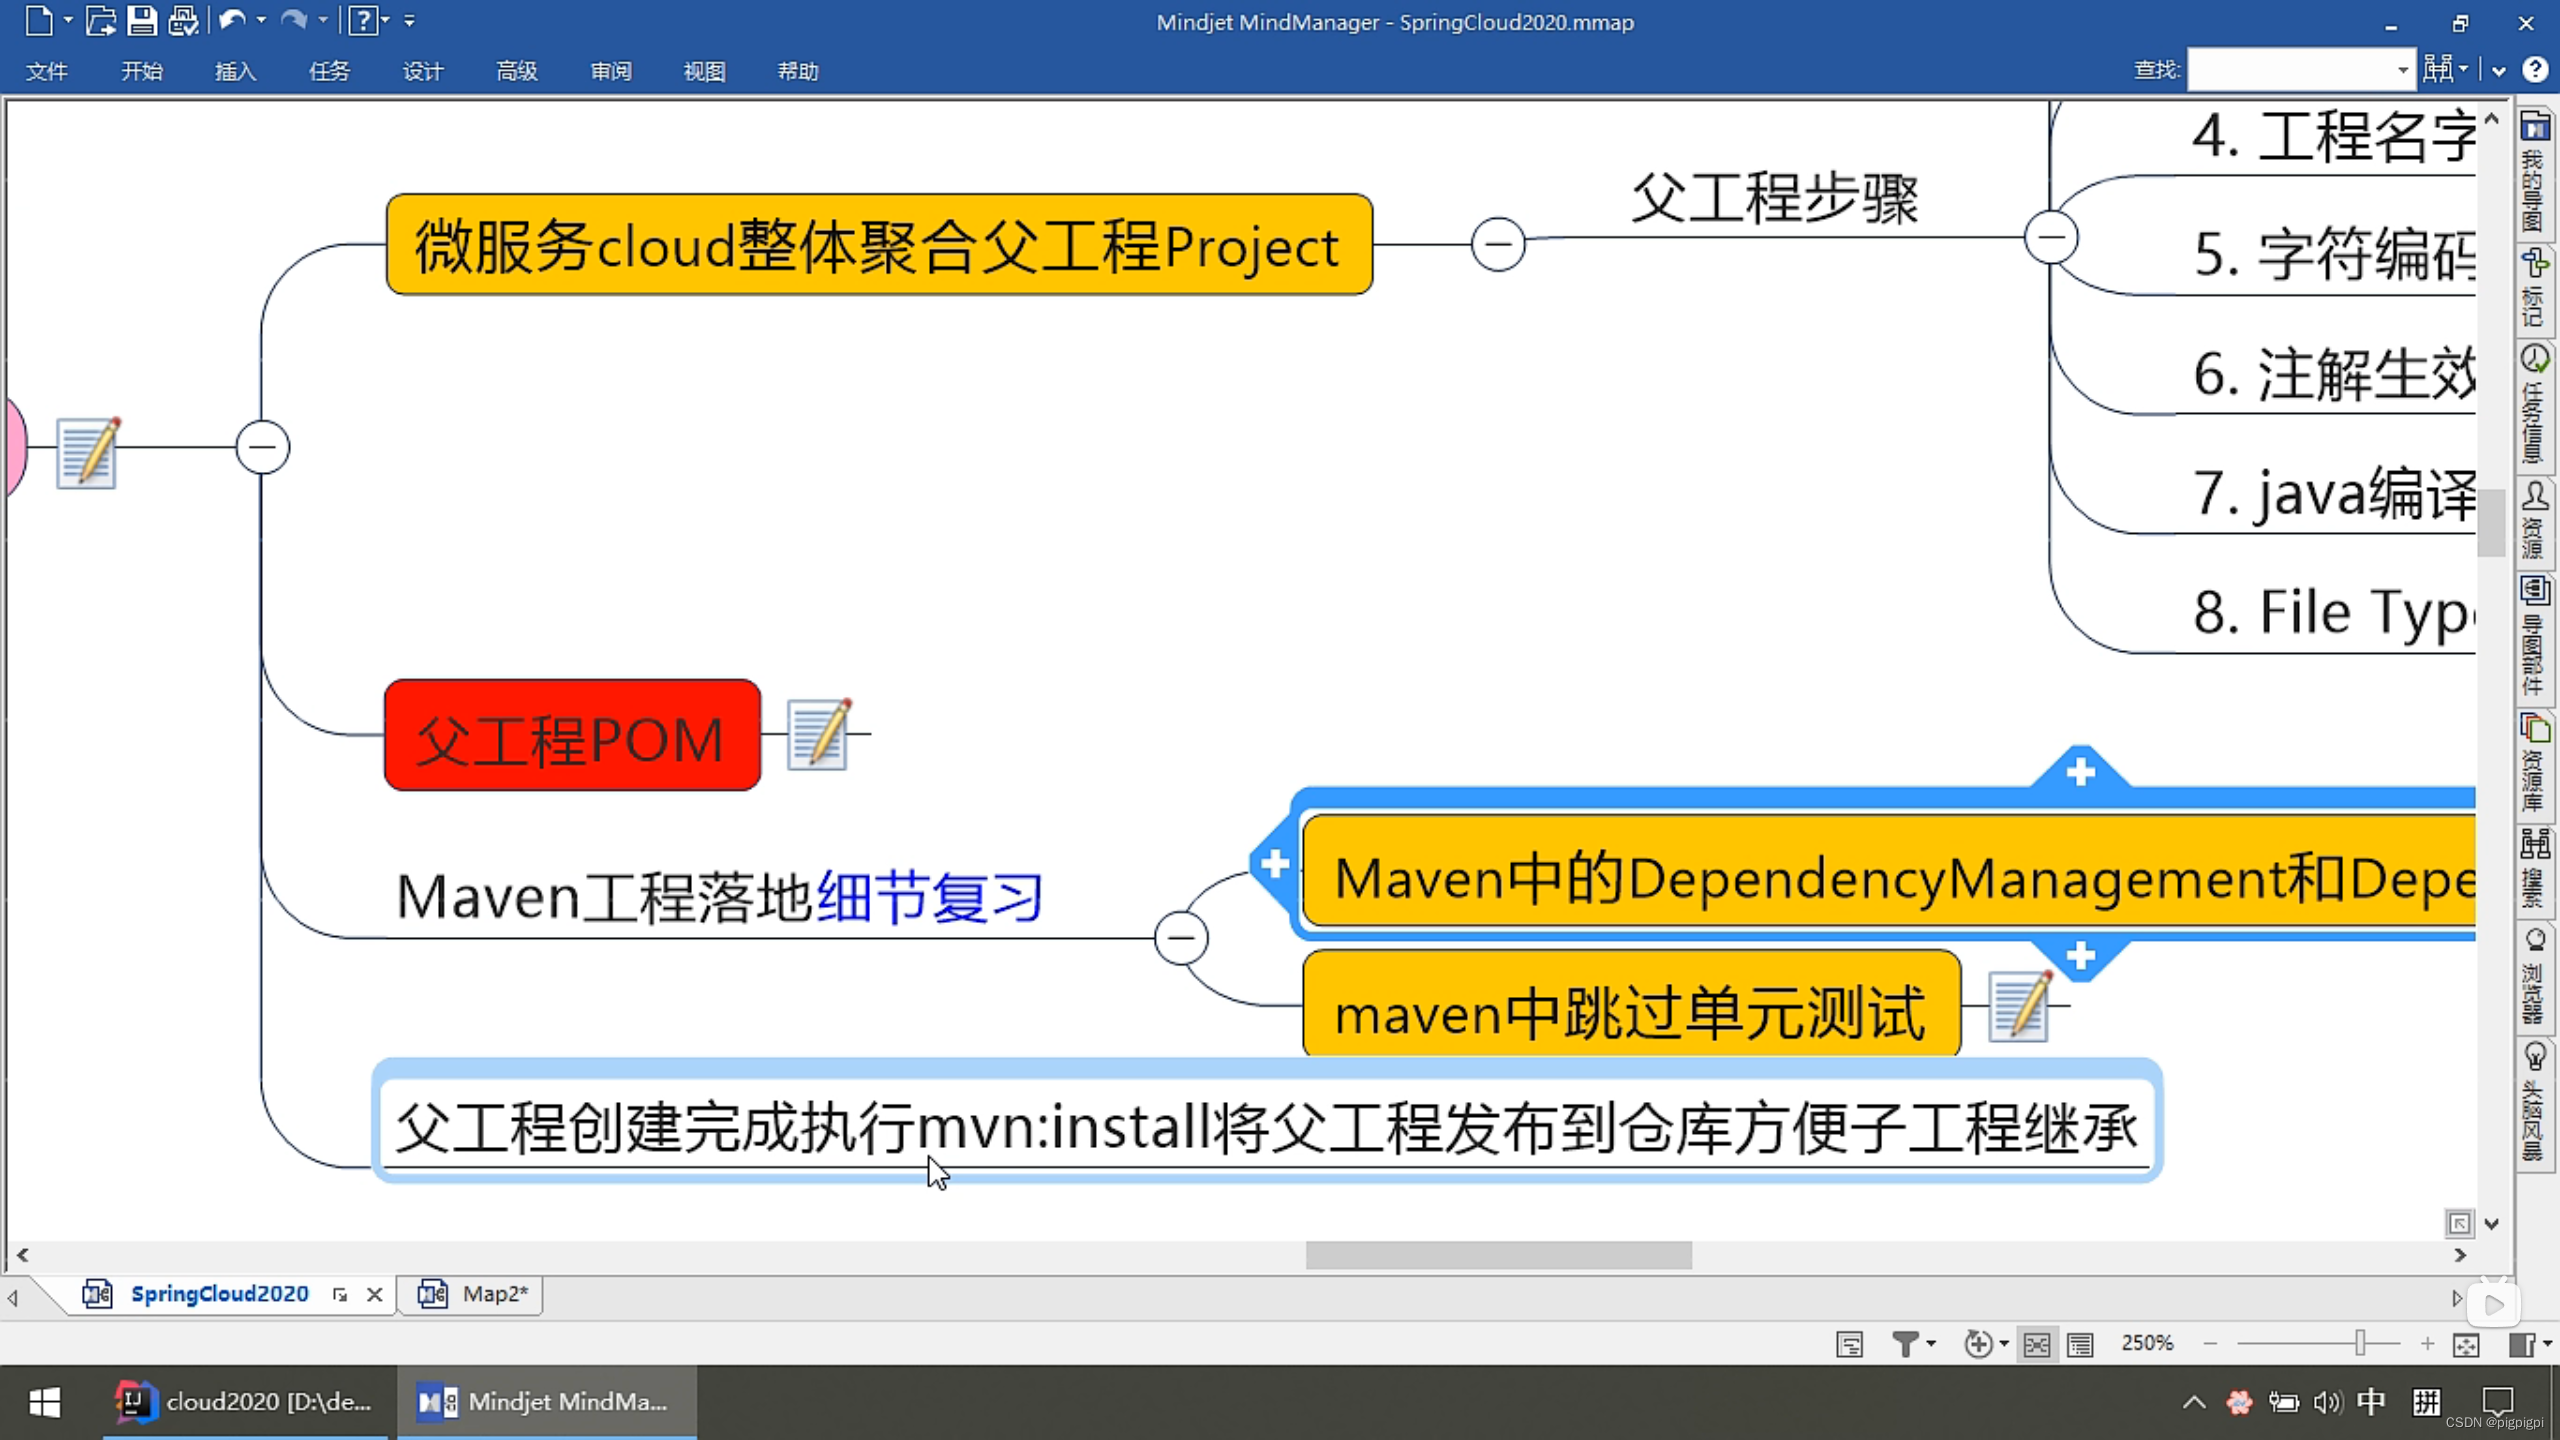The height and width of the screenshot is (1440, 2560).
Task: Open the Windows Start menu
Action: [45, 1402]
